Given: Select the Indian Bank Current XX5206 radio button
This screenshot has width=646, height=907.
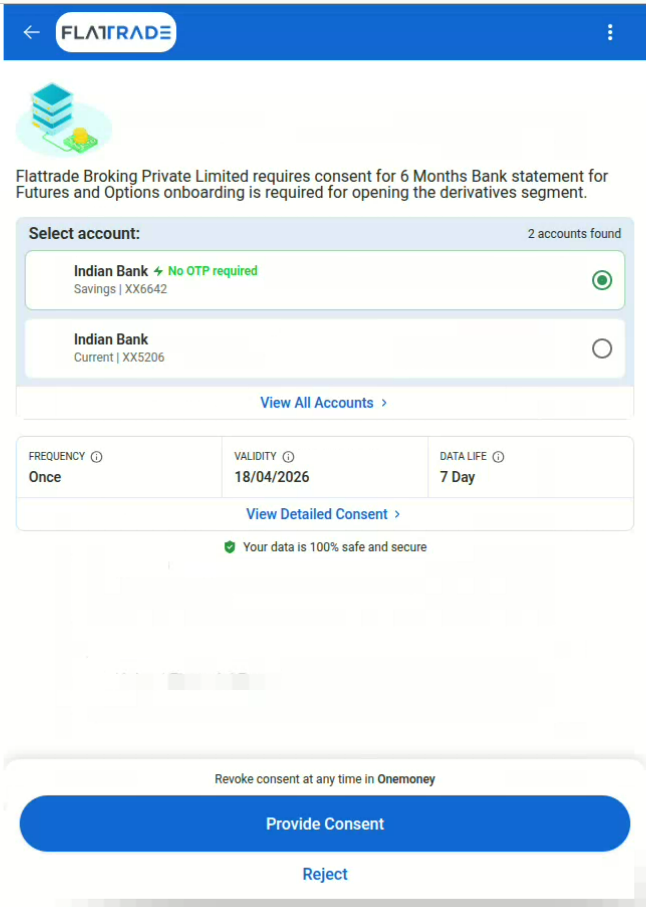Looking at the screenshot, I should pyautogui.click(x=602, y=348).
